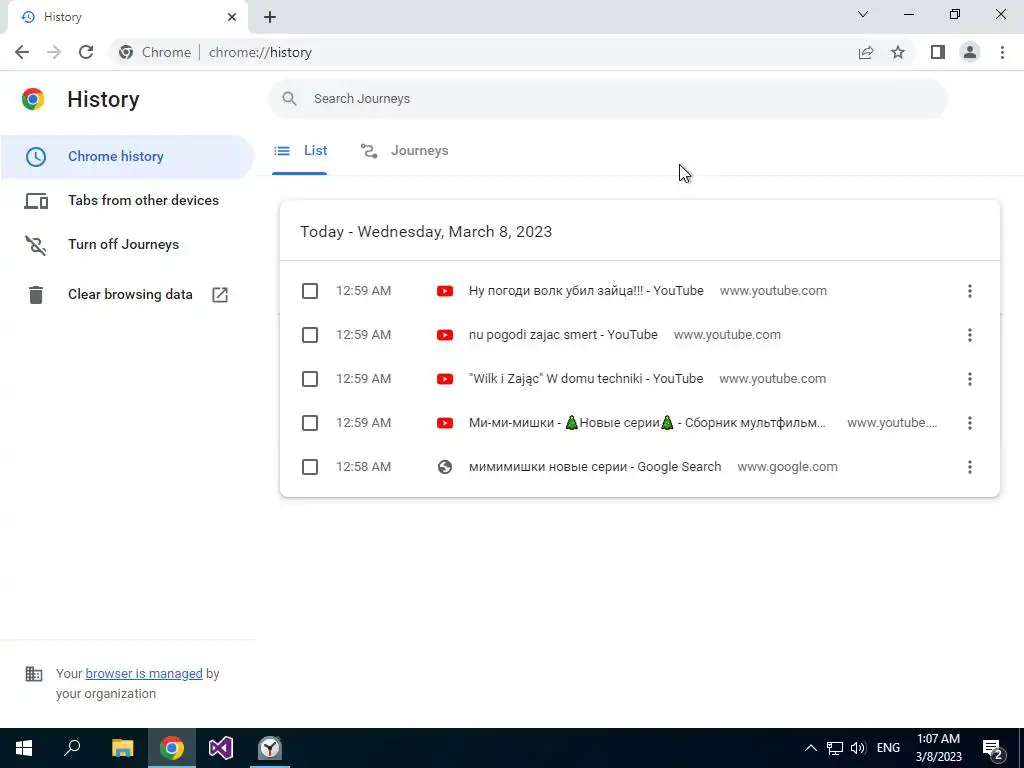
Task: Check the box for Ми-ми-мишки entry
Action: pyautogui.click(x=310, y=423)
